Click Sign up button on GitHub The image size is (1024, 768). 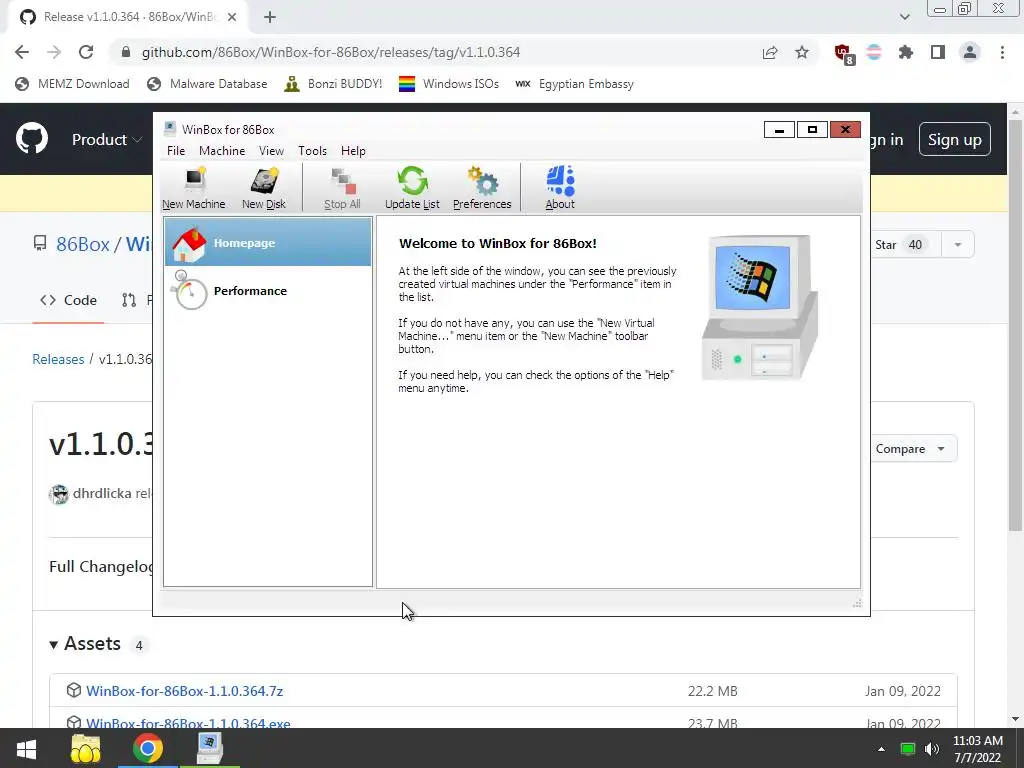click(954, 139)
